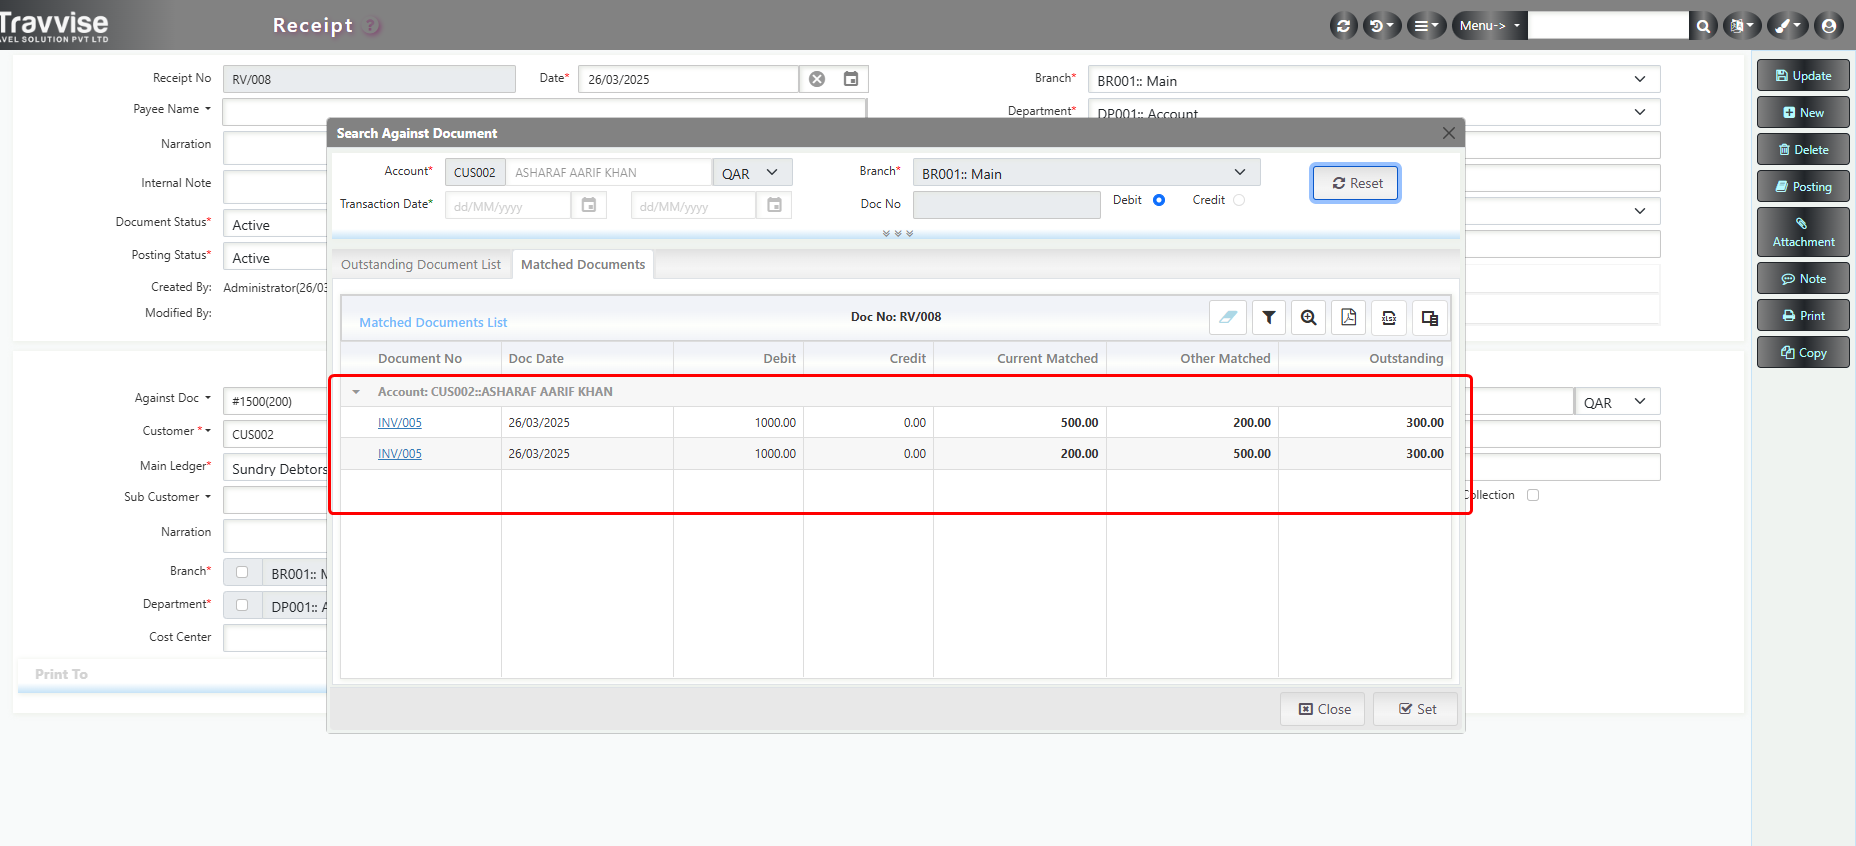
Task: Click the Cost Center input field
Action: (275, 638)
